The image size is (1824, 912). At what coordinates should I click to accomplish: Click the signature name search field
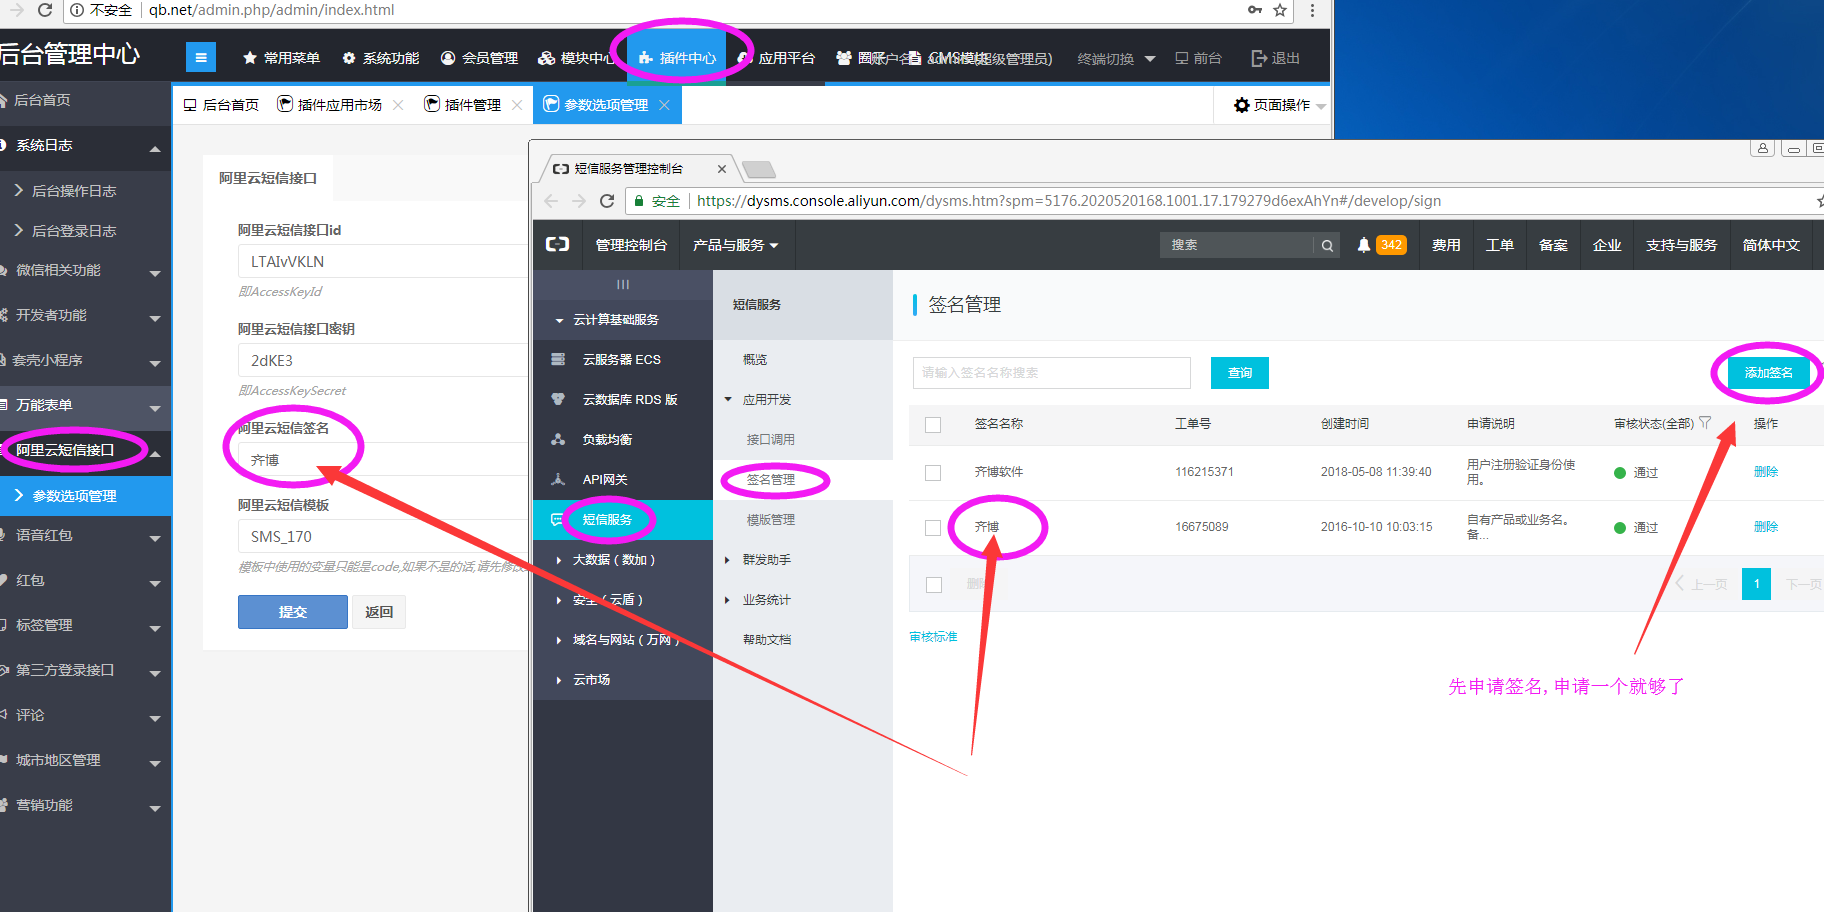point(1051,373)
